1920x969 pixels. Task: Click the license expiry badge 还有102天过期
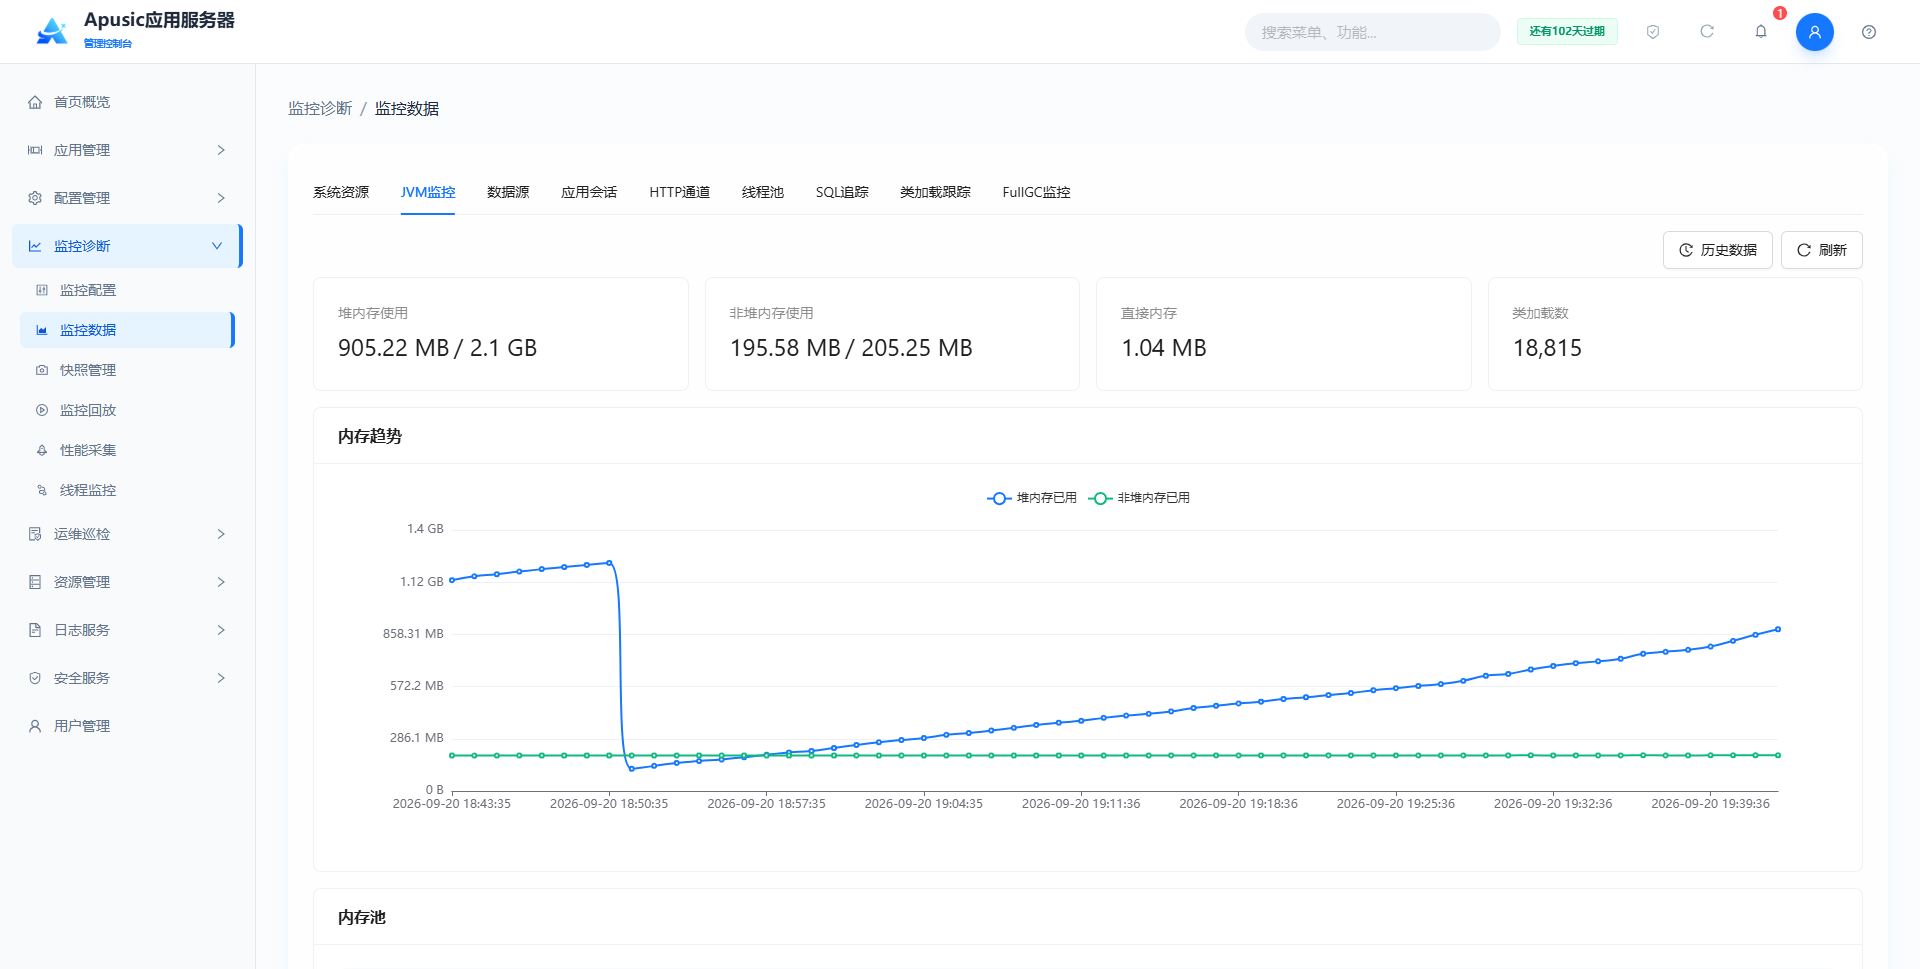click(x=1567, y=32)
